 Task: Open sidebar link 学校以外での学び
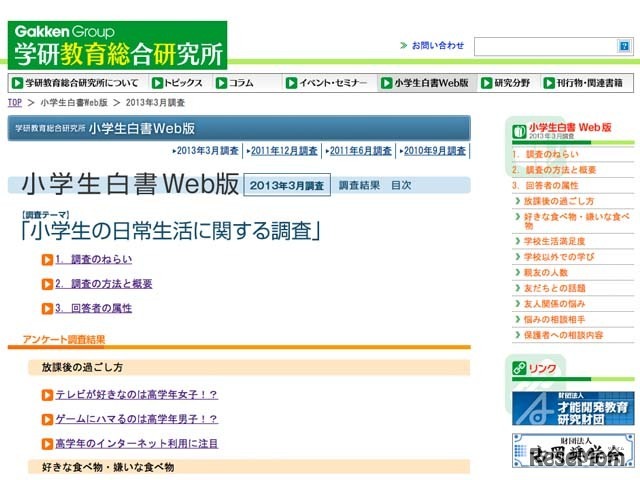tap(559, 257)
